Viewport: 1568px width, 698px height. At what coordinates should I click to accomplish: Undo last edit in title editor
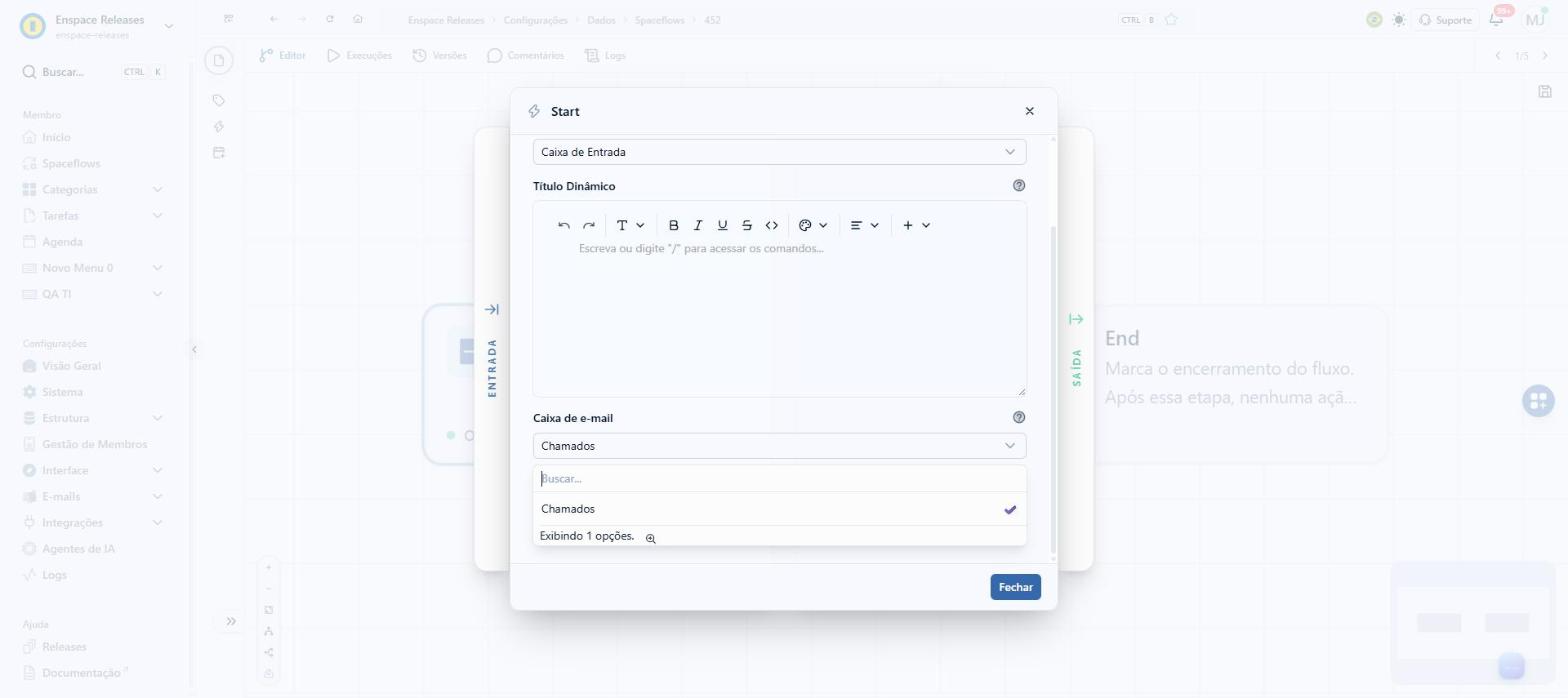564,226
